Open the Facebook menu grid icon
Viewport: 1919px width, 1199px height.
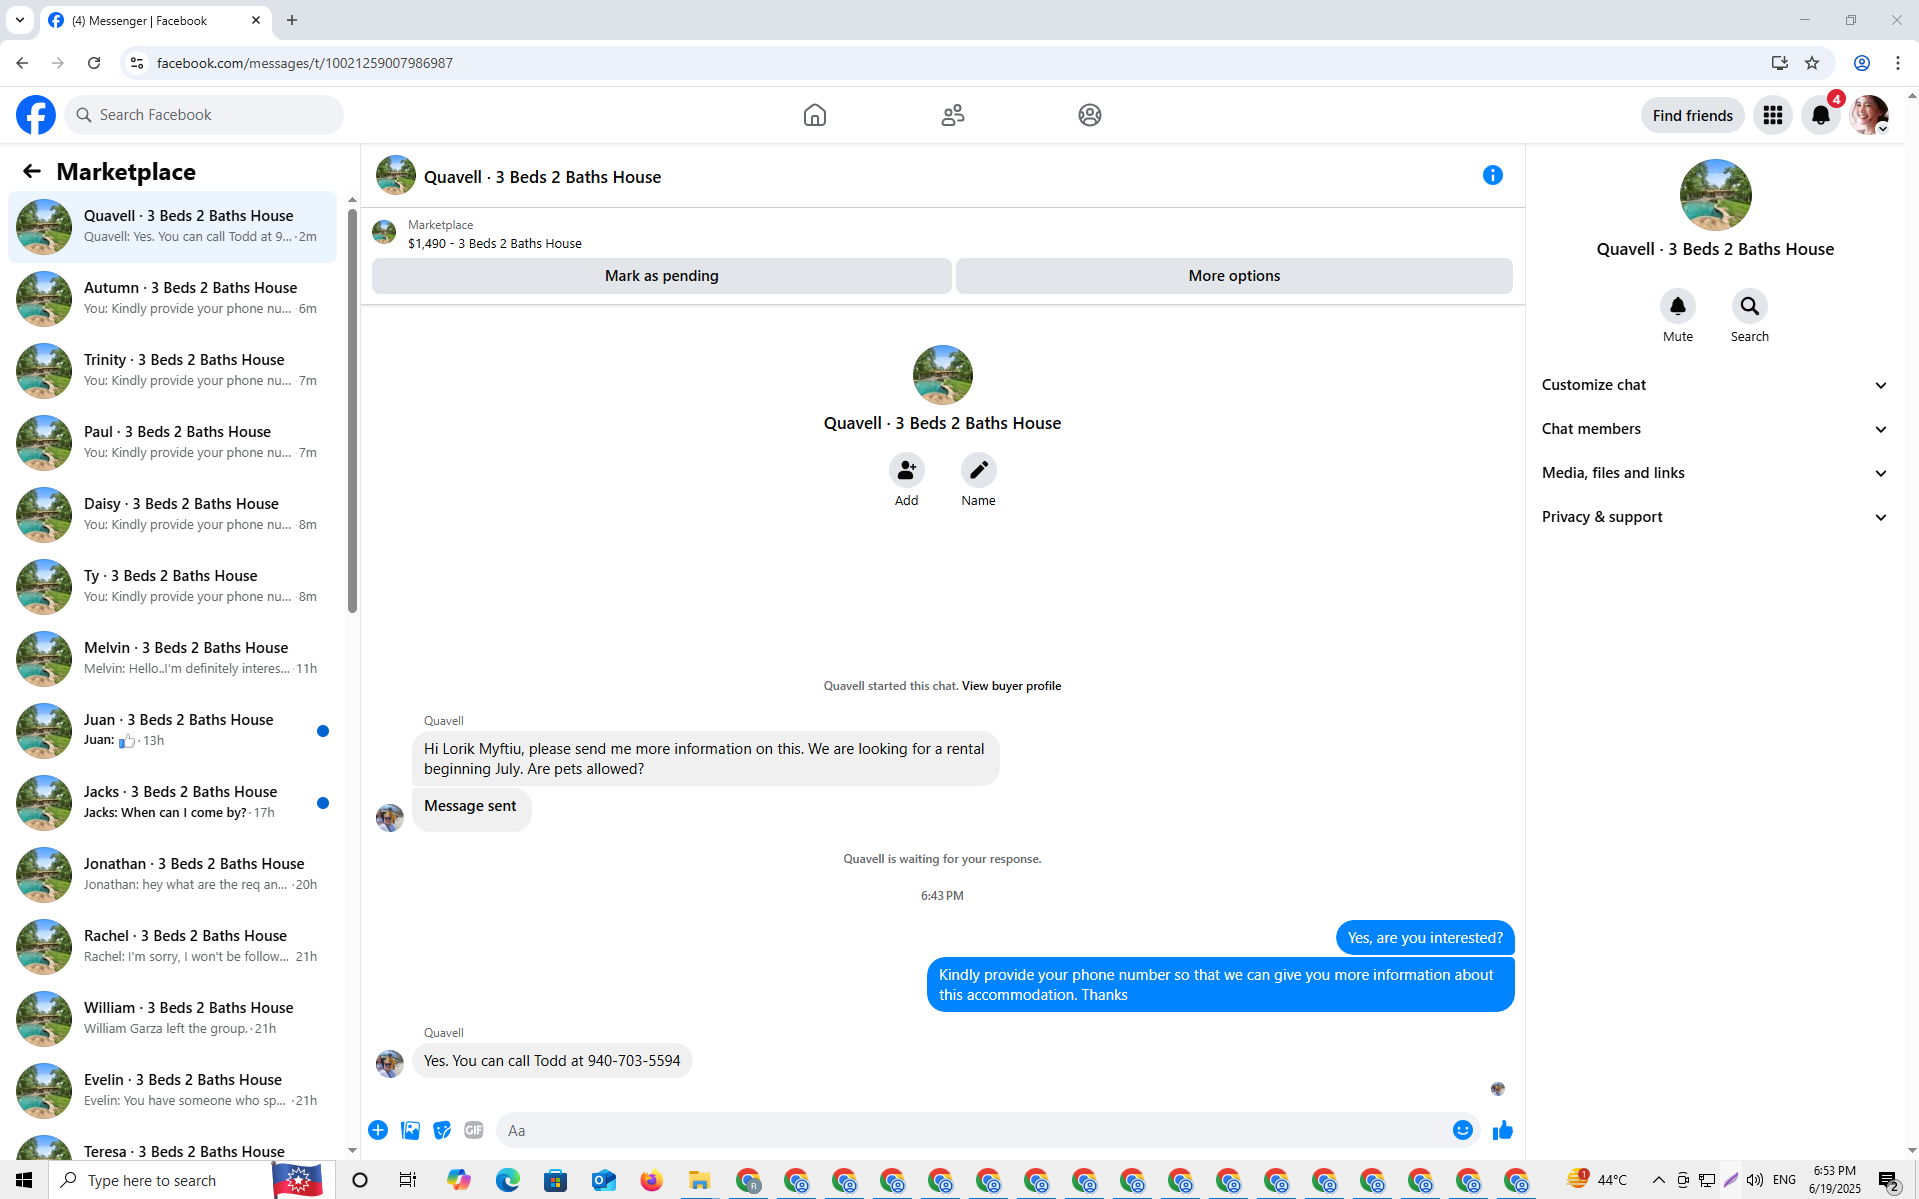click(1773, 115)
